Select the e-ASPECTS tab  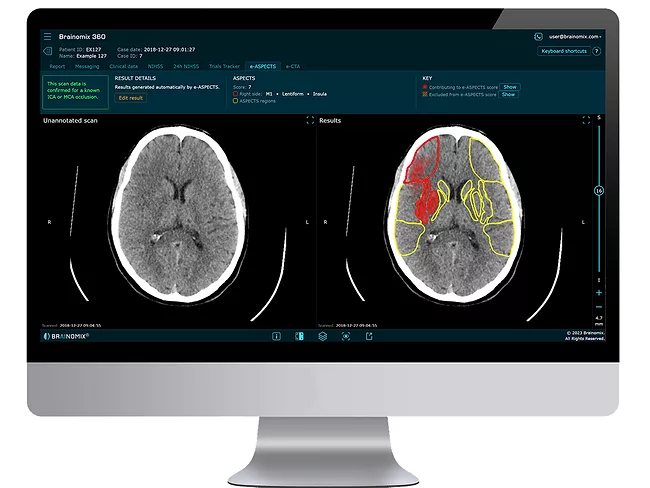[x=263, y=66]
